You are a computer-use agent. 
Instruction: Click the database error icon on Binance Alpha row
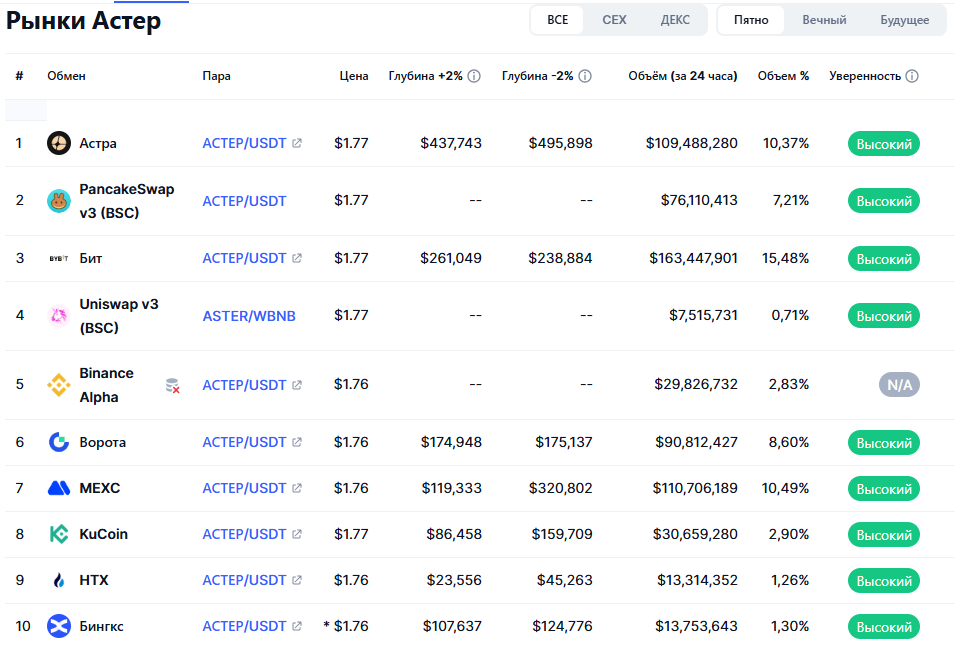[173, 385]
